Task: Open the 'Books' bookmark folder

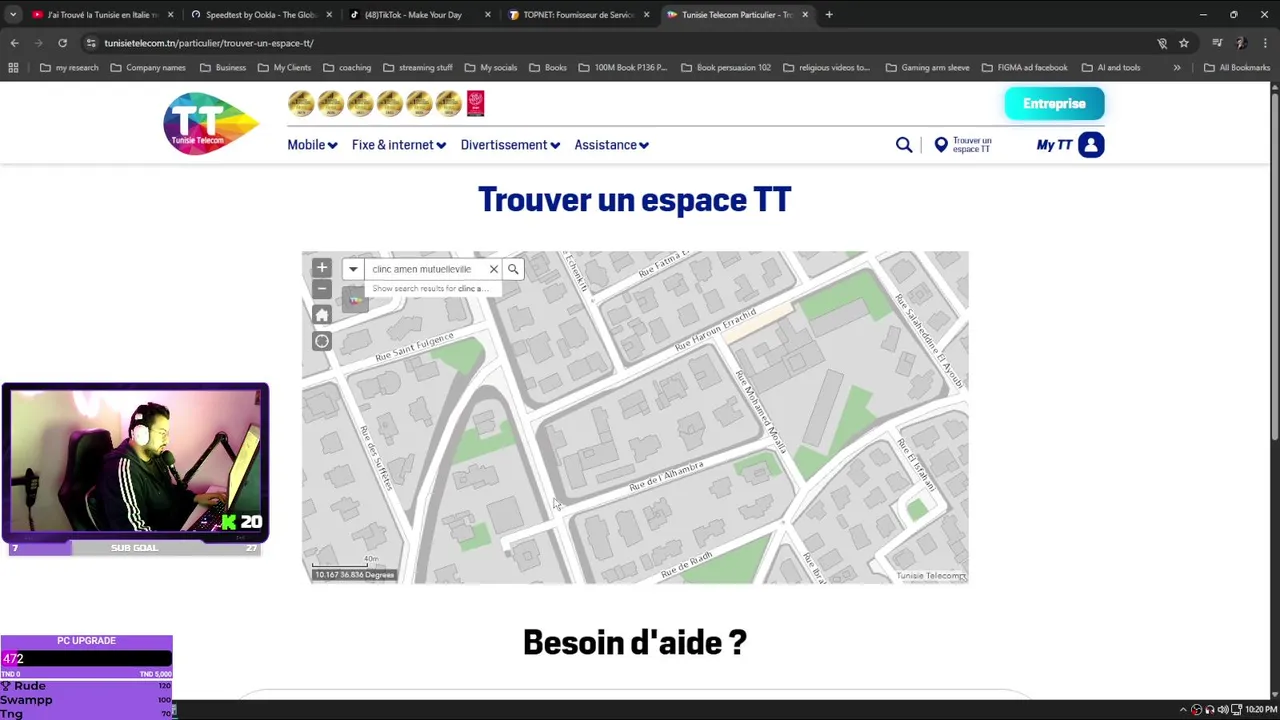Action: [x=548, y=68]
